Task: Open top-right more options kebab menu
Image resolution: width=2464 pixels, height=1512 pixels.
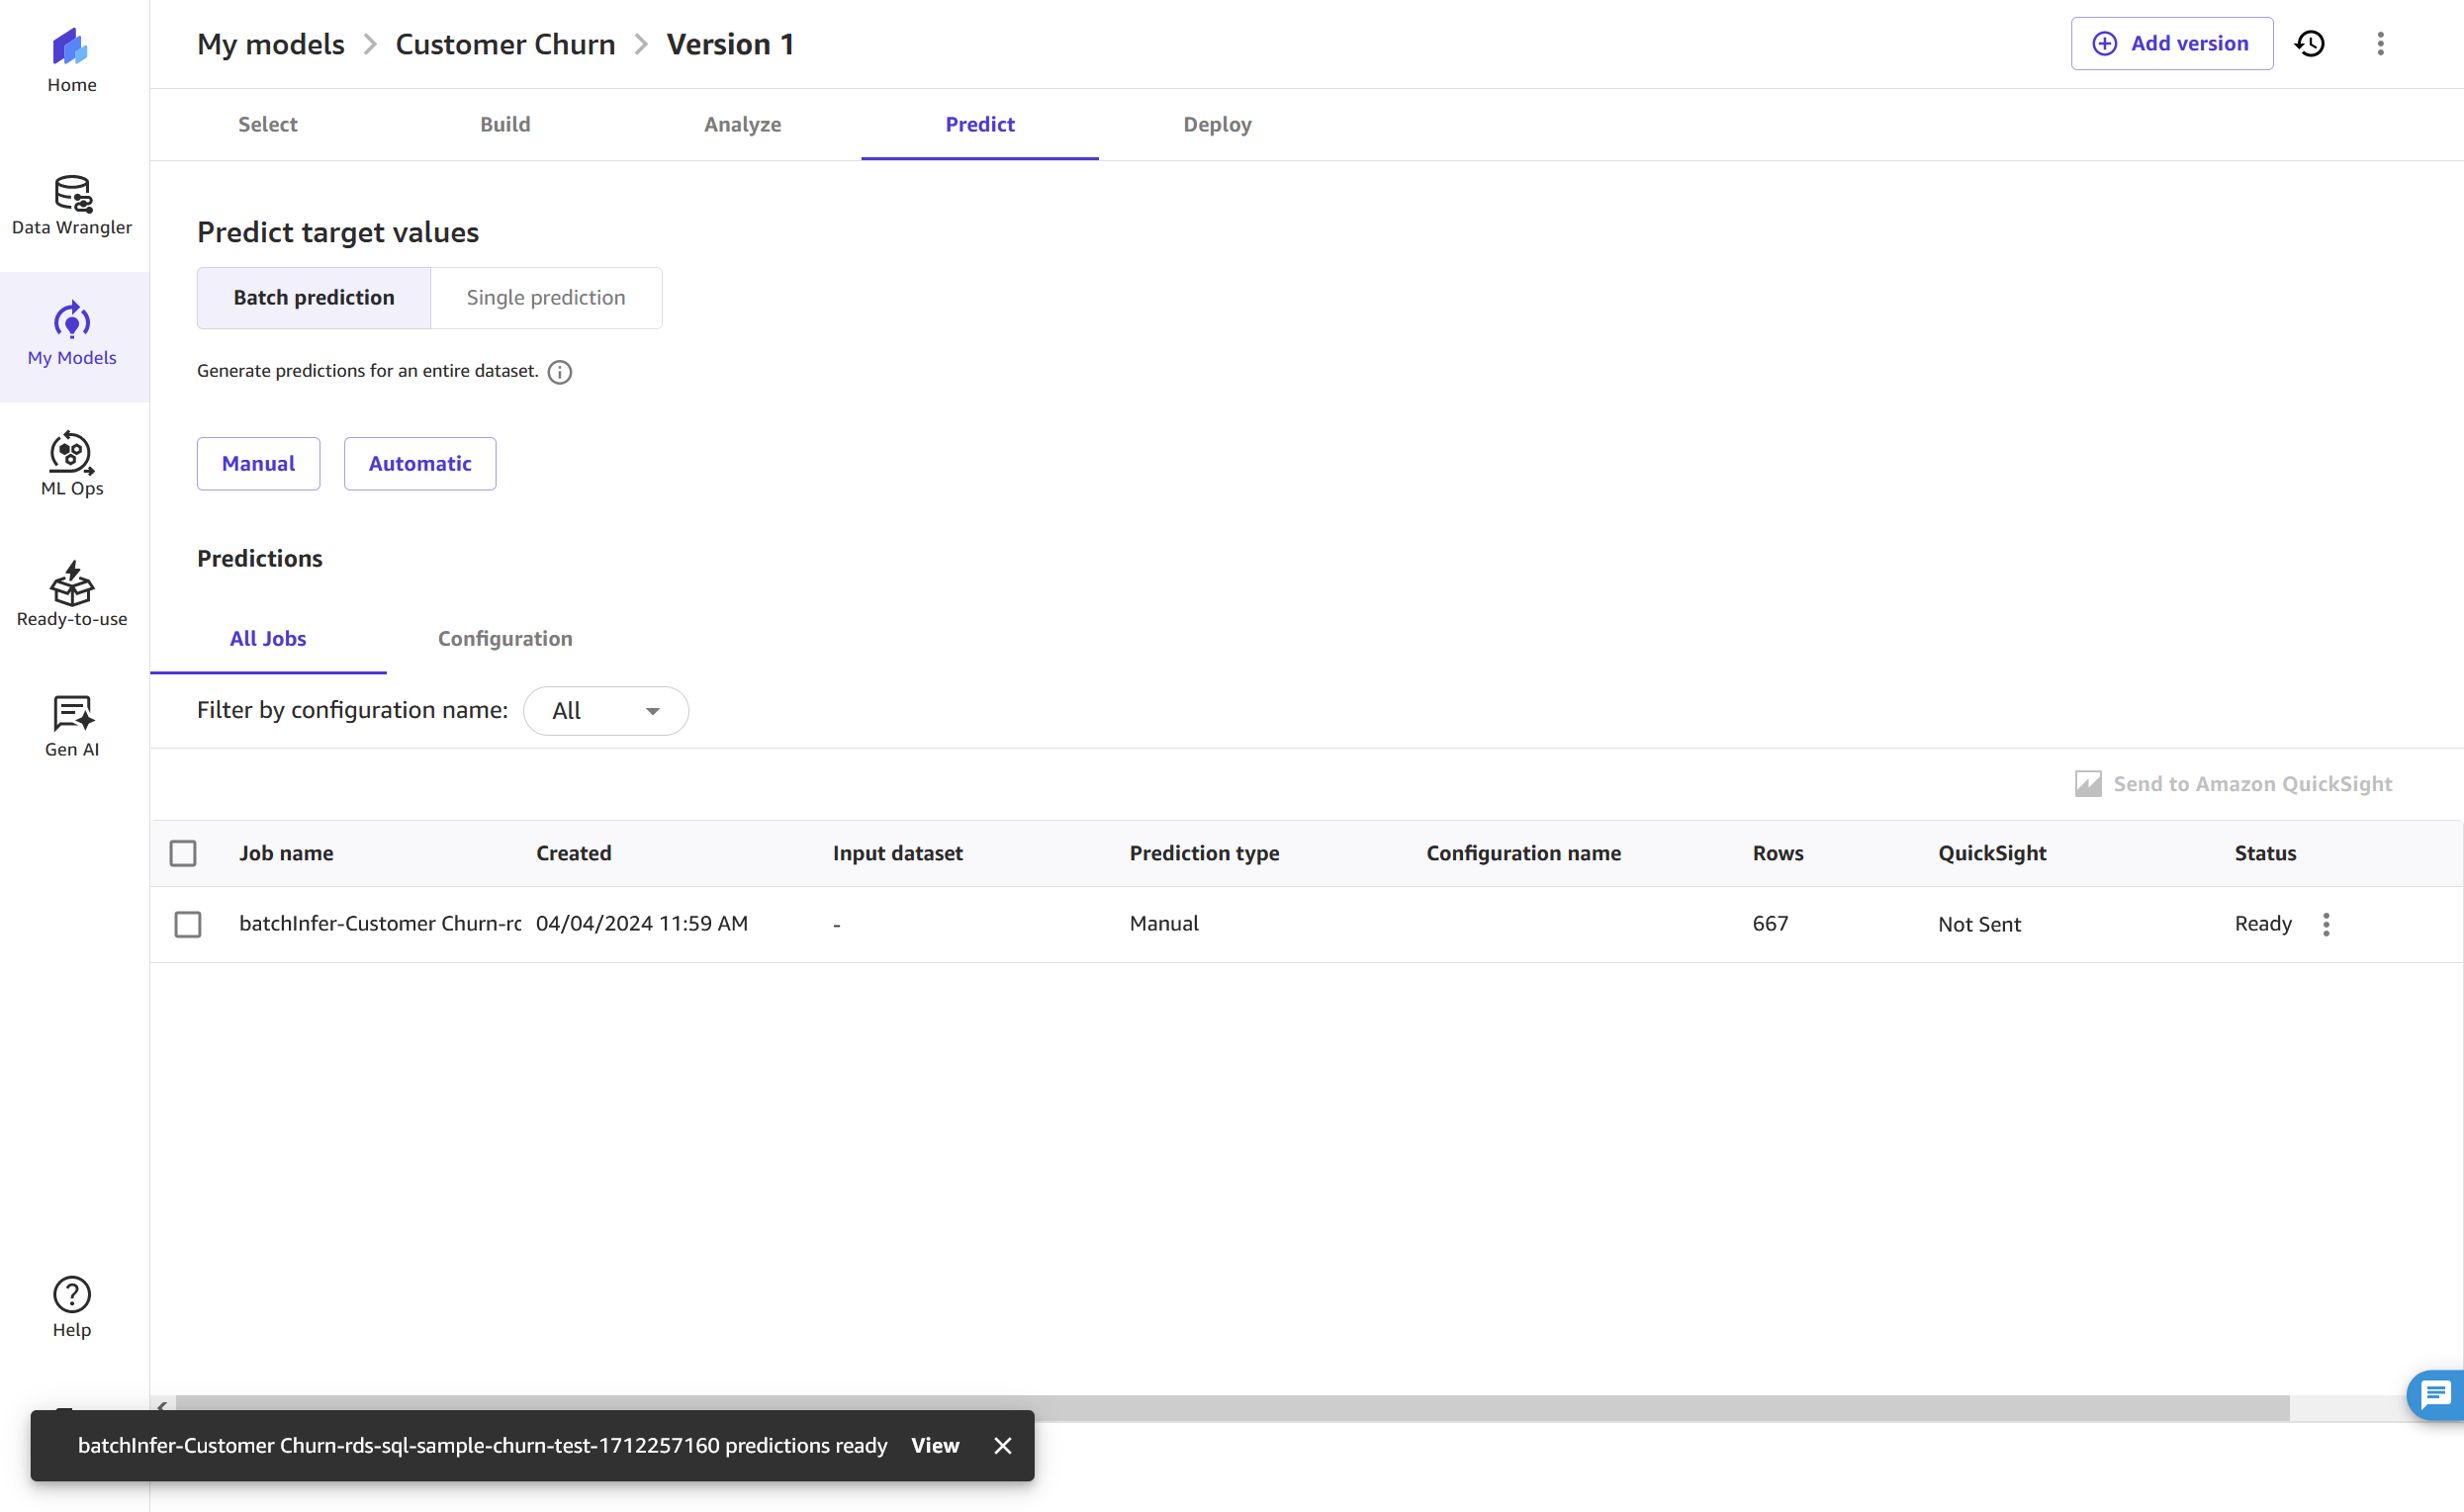Action: 2380,44
